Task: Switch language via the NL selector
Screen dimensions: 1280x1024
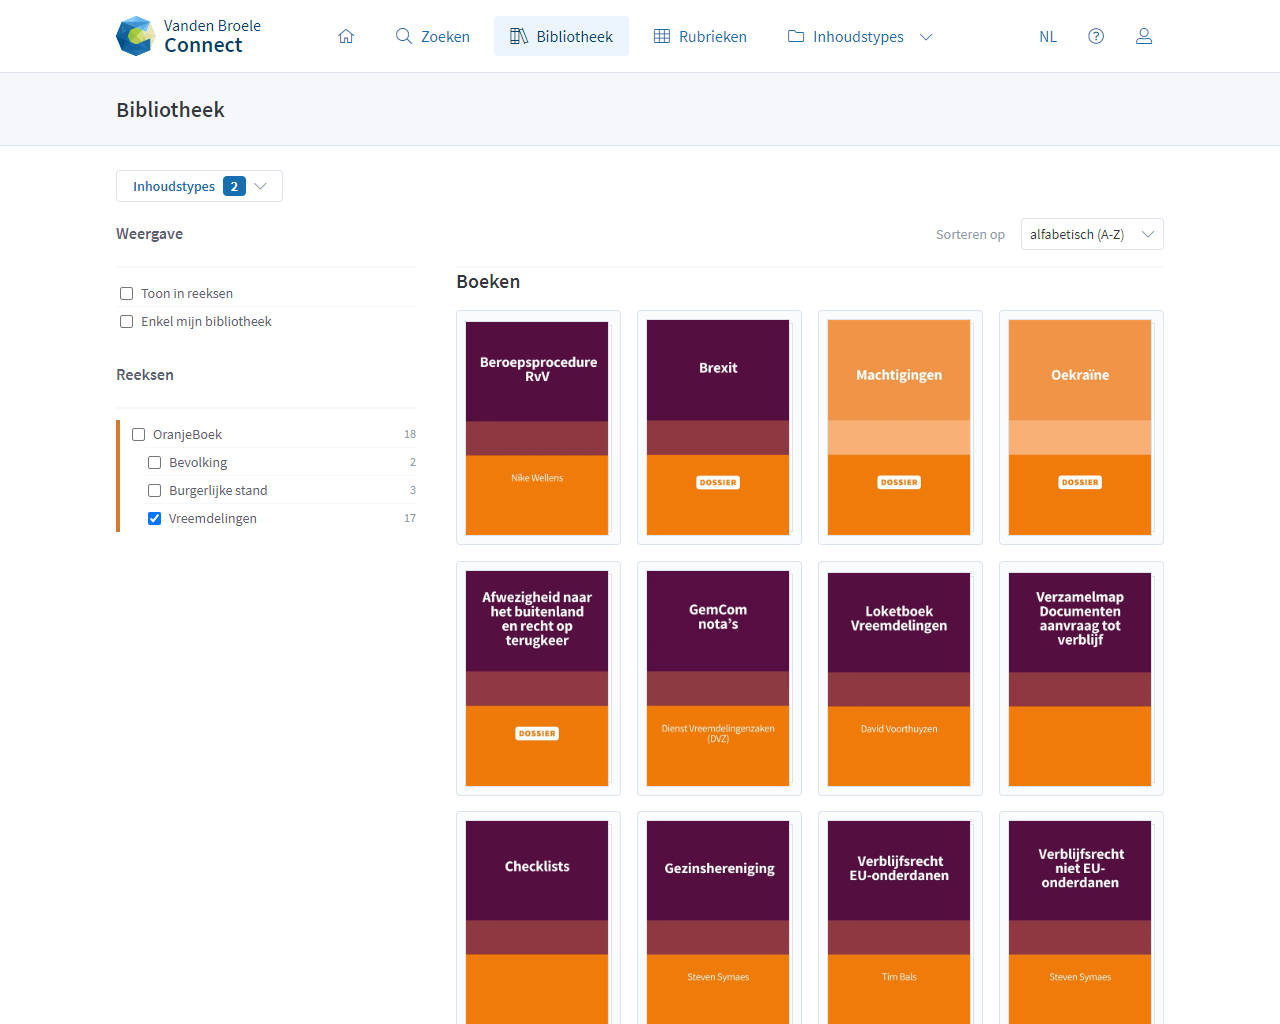Action: click(x=1047, y=37)
